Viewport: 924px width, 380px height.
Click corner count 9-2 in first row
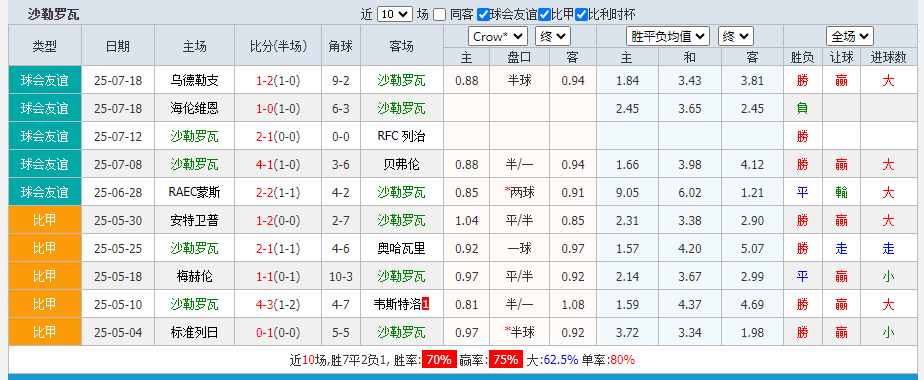click(341, 81)
